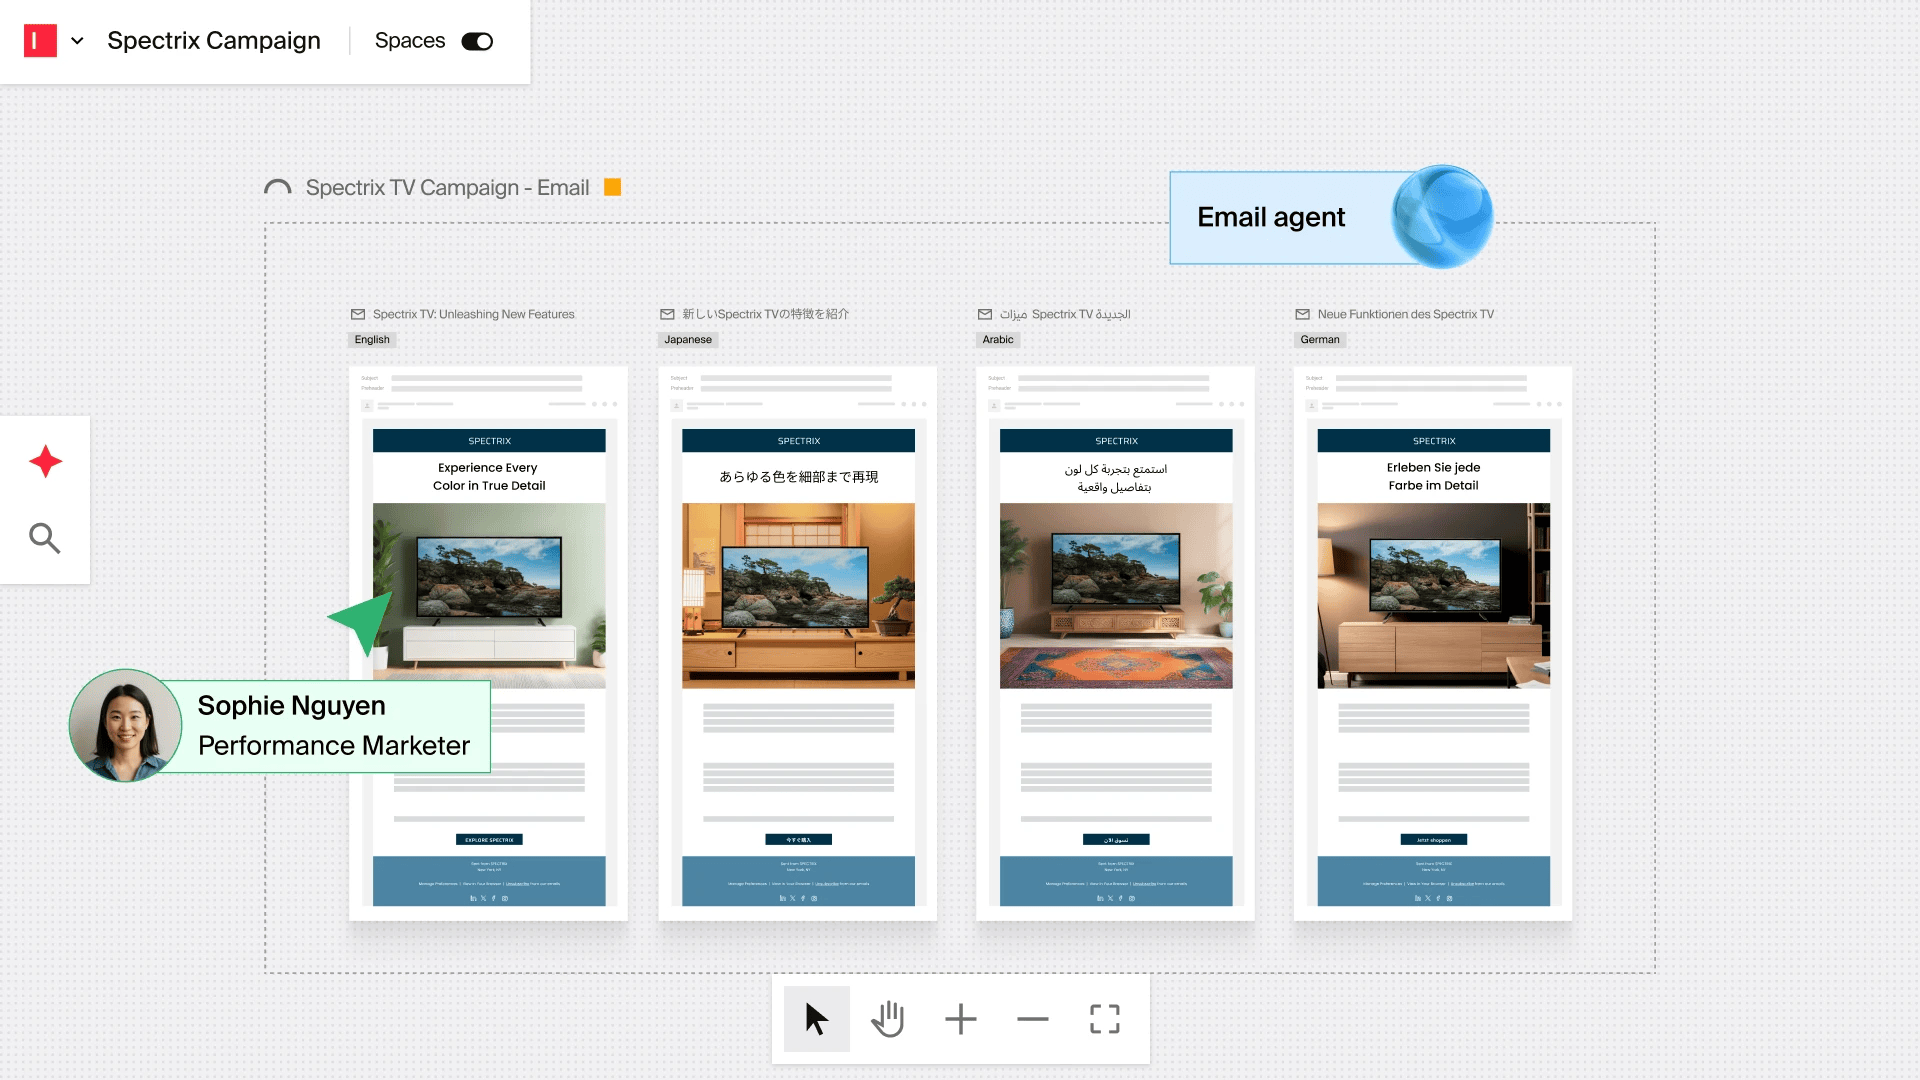Select the arrow pointer tool
1920x1080 pixels.
coord(816,1019)
